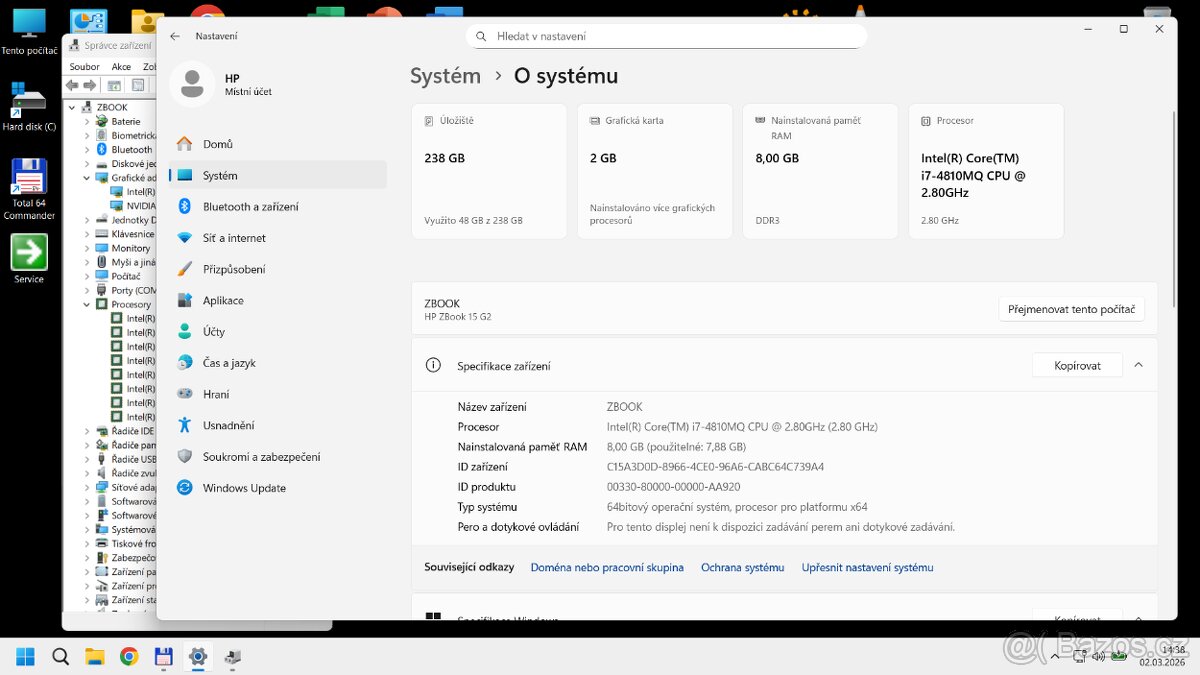Image resolution: width=1200 pixels, height=675 pixels.
Task: Click ID produktu value 00330-80000-00000-AA920
Action: click(x=673, y=487)
